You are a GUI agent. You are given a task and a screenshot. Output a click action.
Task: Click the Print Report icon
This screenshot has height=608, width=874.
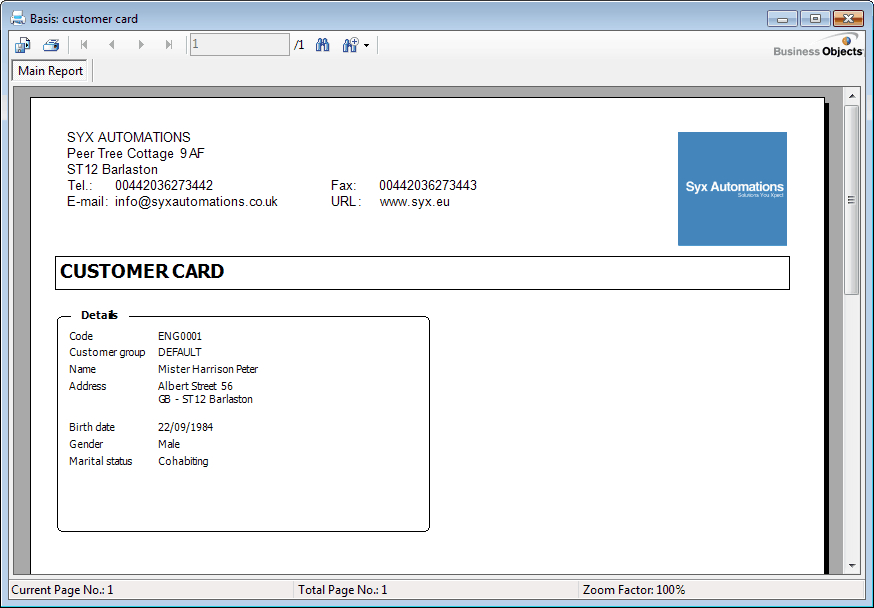51,45
